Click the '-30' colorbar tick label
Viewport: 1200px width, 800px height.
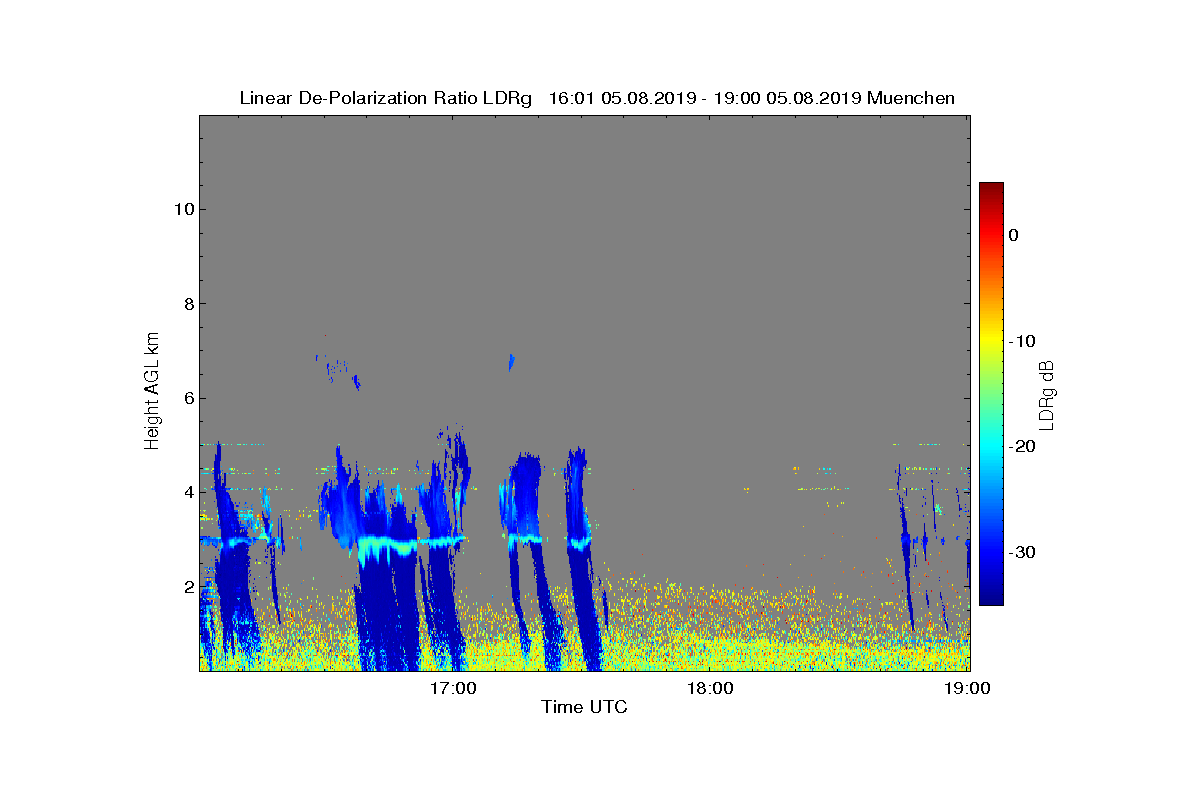[1021, 553]
